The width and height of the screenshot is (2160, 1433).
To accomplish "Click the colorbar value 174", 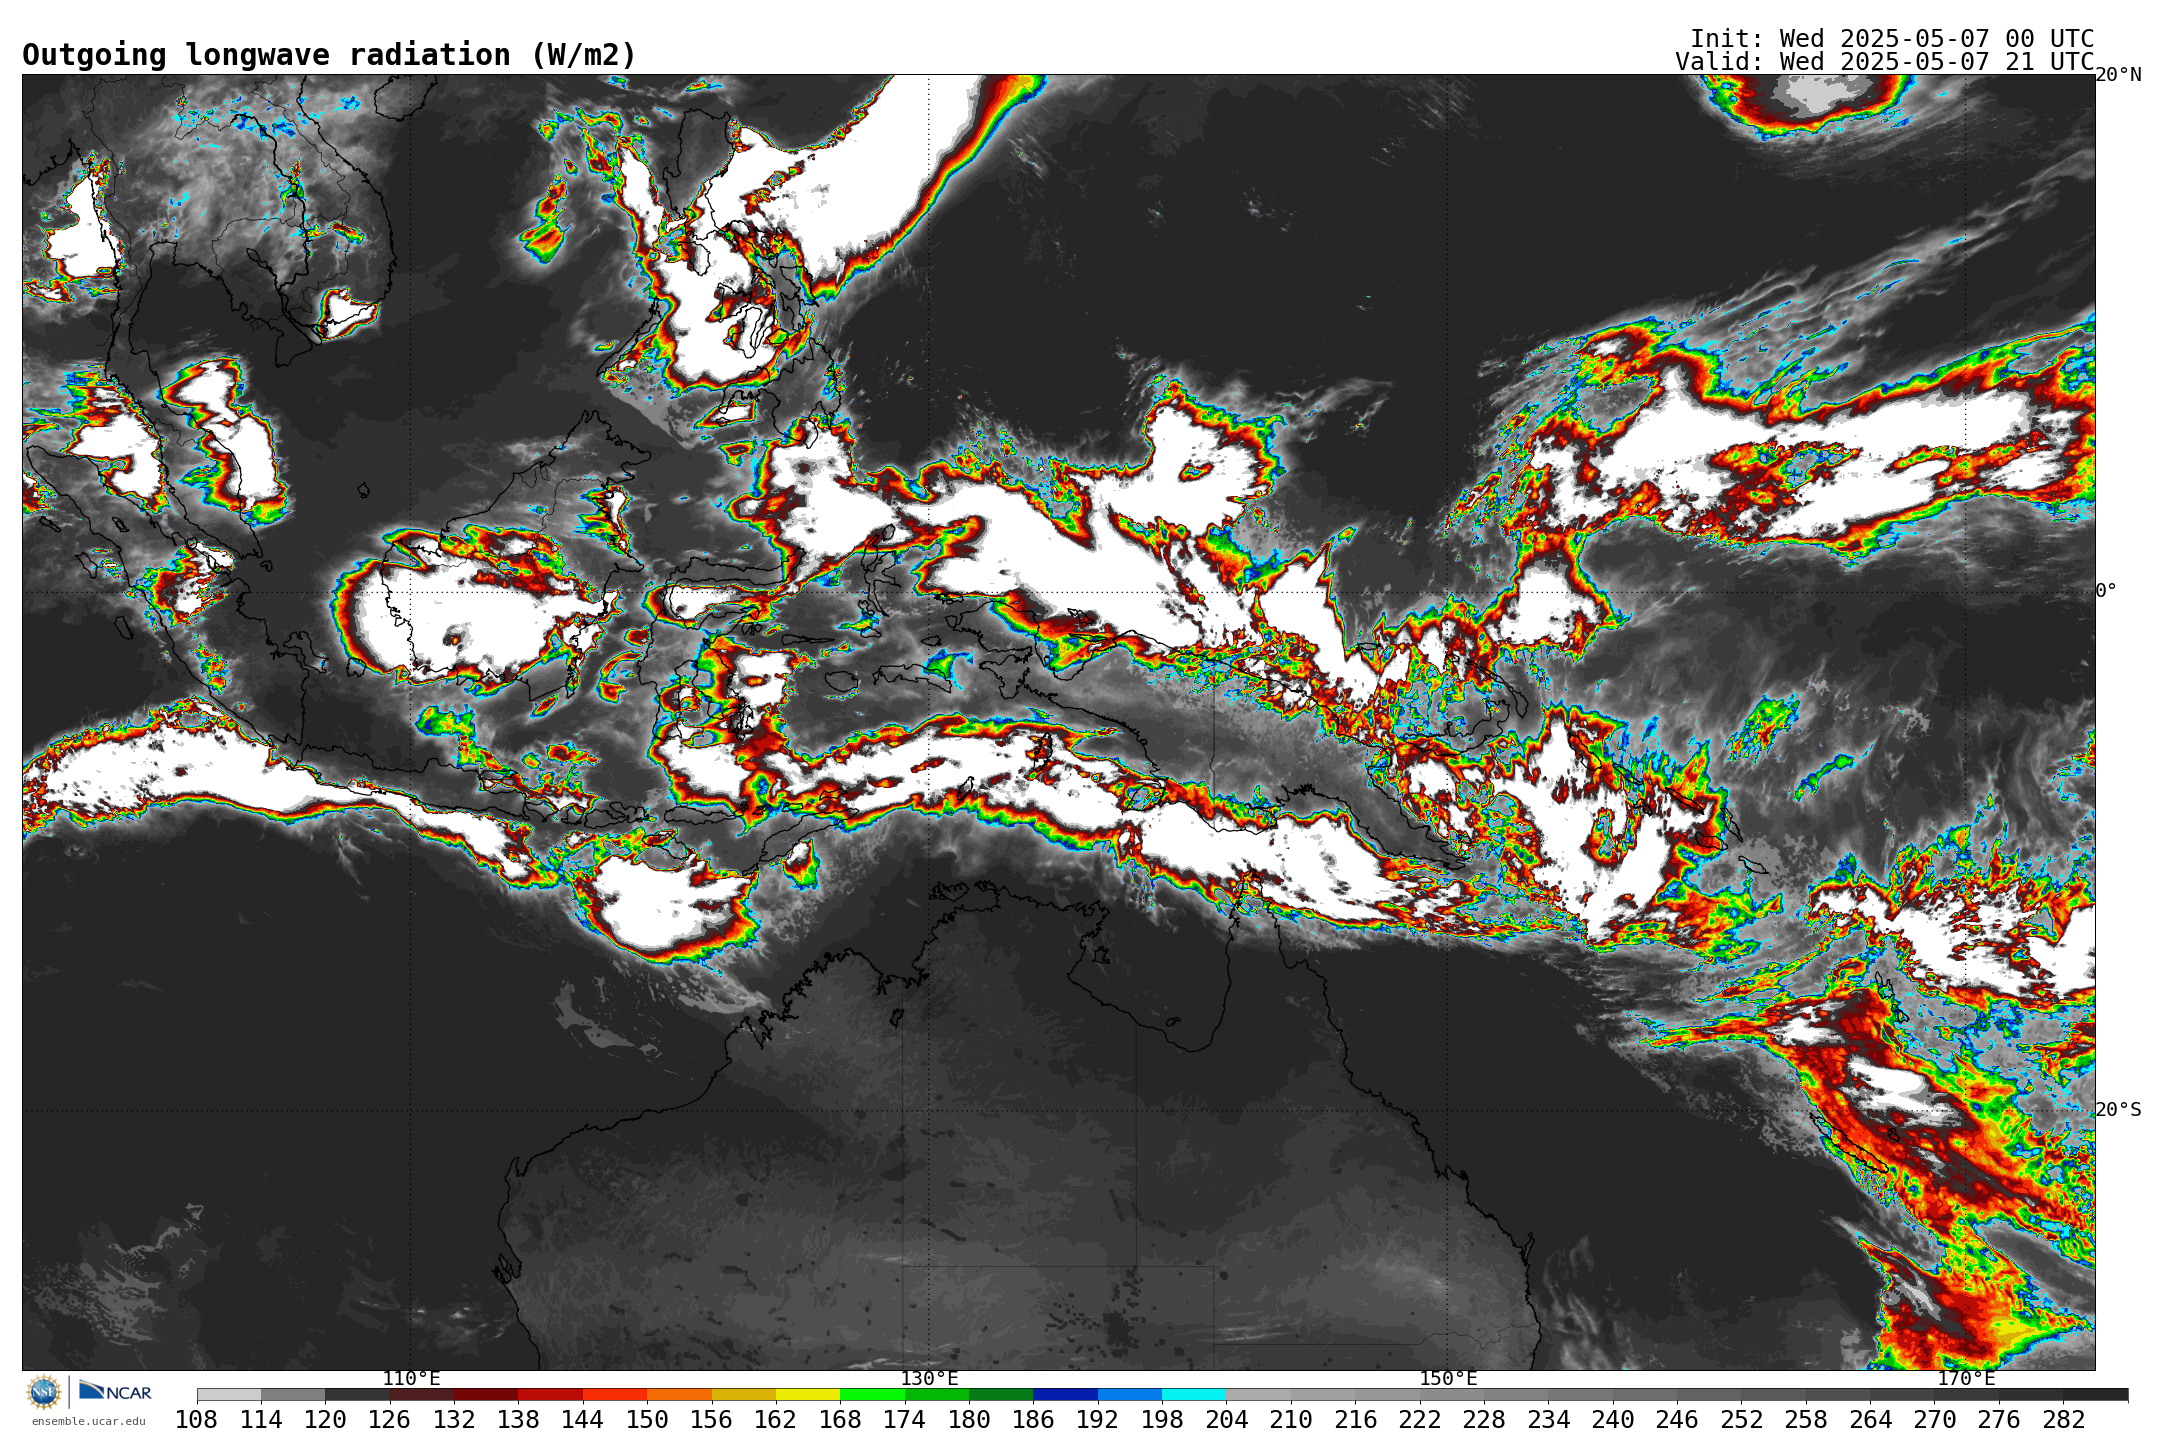I will [904, 1420].
